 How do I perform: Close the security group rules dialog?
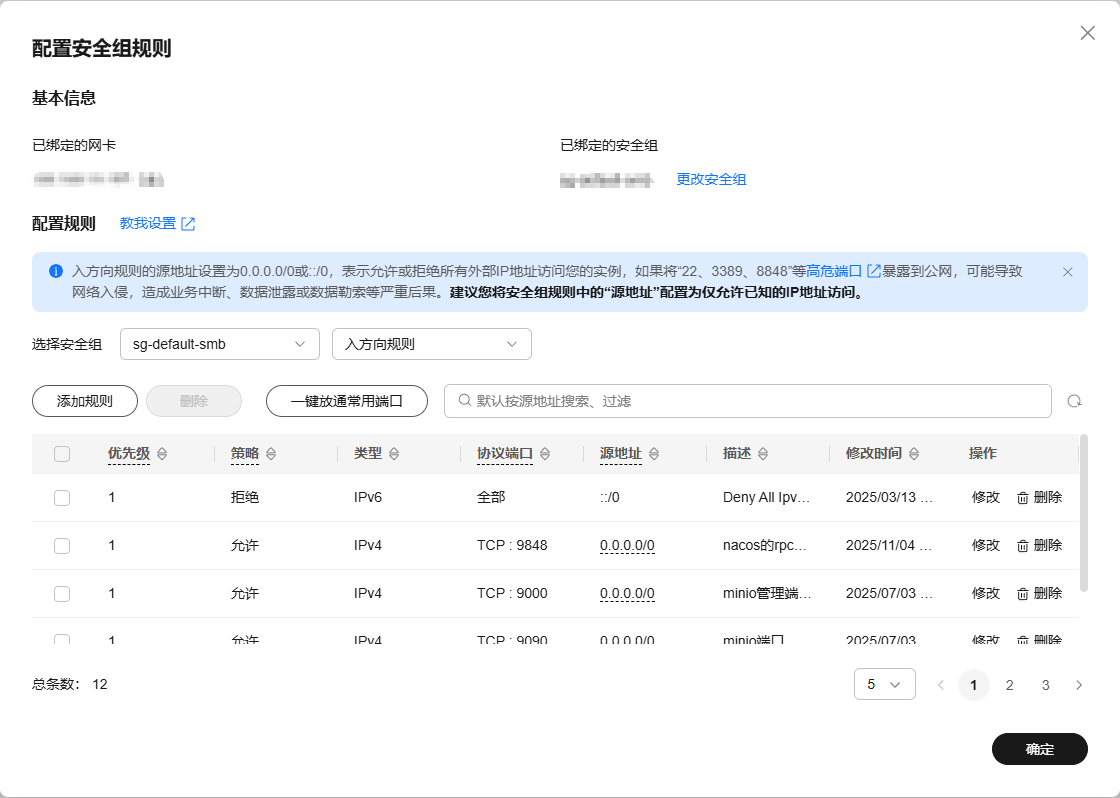point(1087,33)
